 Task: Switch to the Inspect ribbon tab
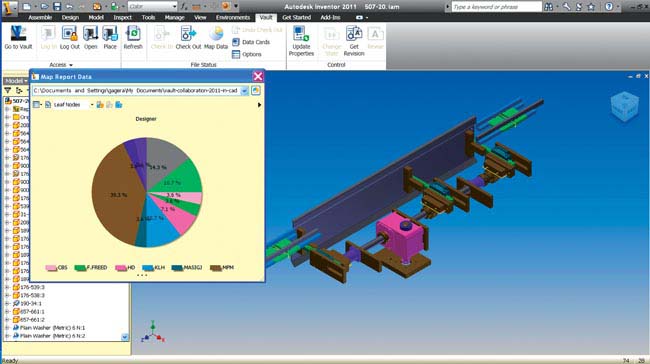click(122, 17)
